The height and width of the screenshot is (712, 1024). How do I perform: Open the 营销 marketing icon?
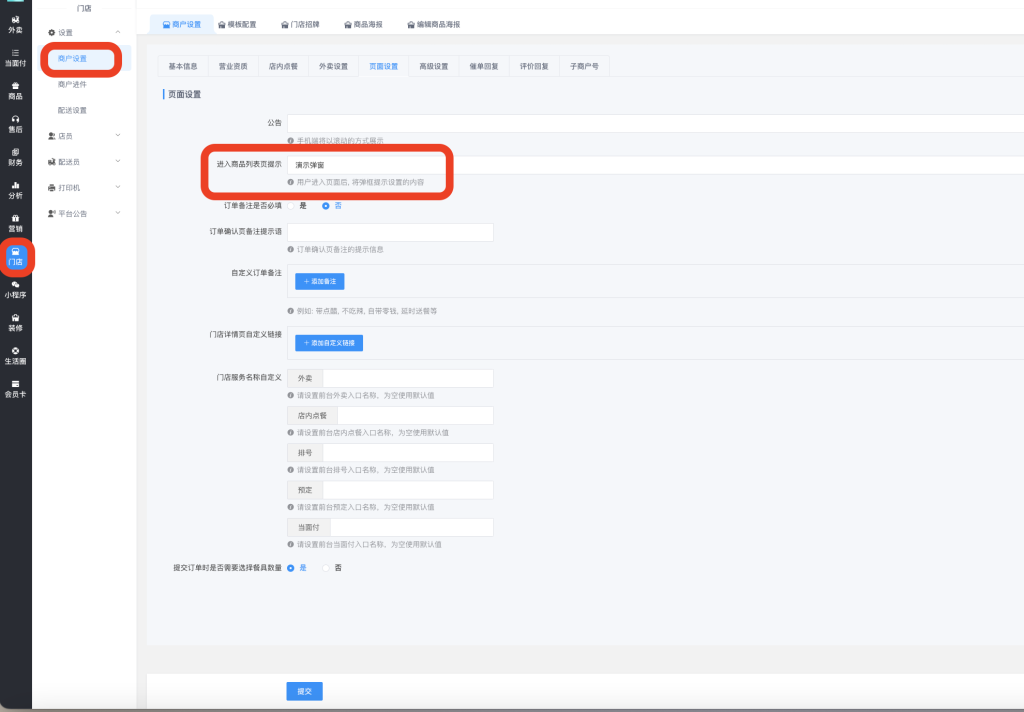point(15,222)
